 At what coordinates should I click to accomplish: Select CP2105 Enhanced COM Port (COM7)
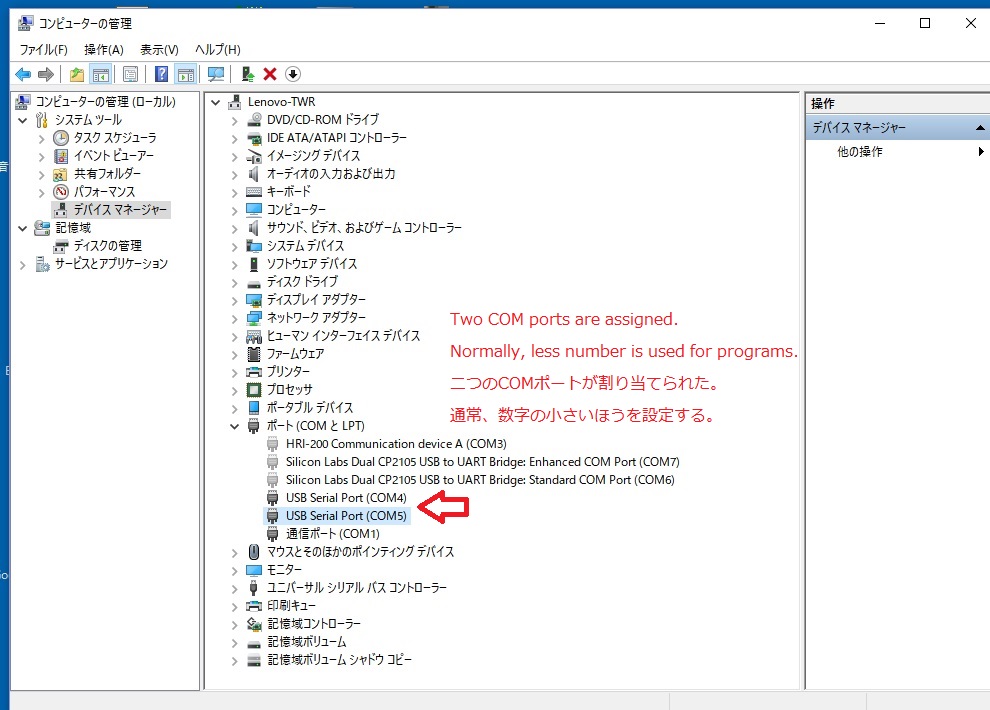(x=482, y=462)
